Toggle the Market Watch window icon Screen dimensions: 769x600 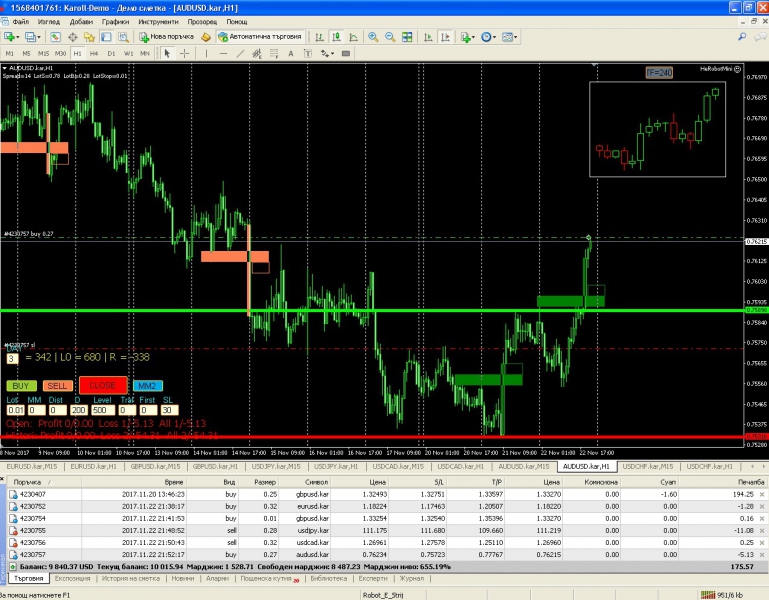pyautogui.click(x=55, y=37)
